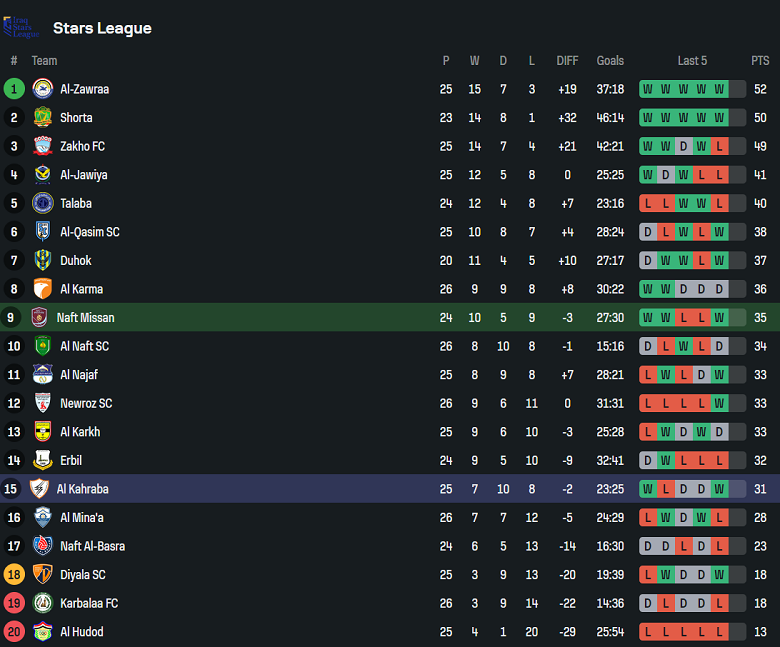Viewport: 780px width, 647px height.
Task: Click Al-Zawraa team crest icon
Action: point(42,89)
